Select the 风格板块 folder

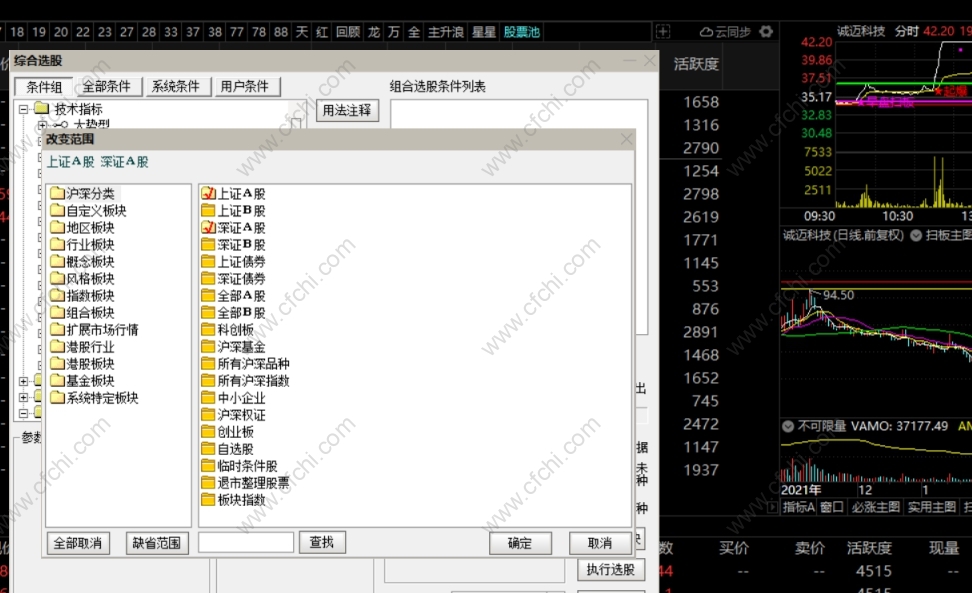[x=82, y=279]
